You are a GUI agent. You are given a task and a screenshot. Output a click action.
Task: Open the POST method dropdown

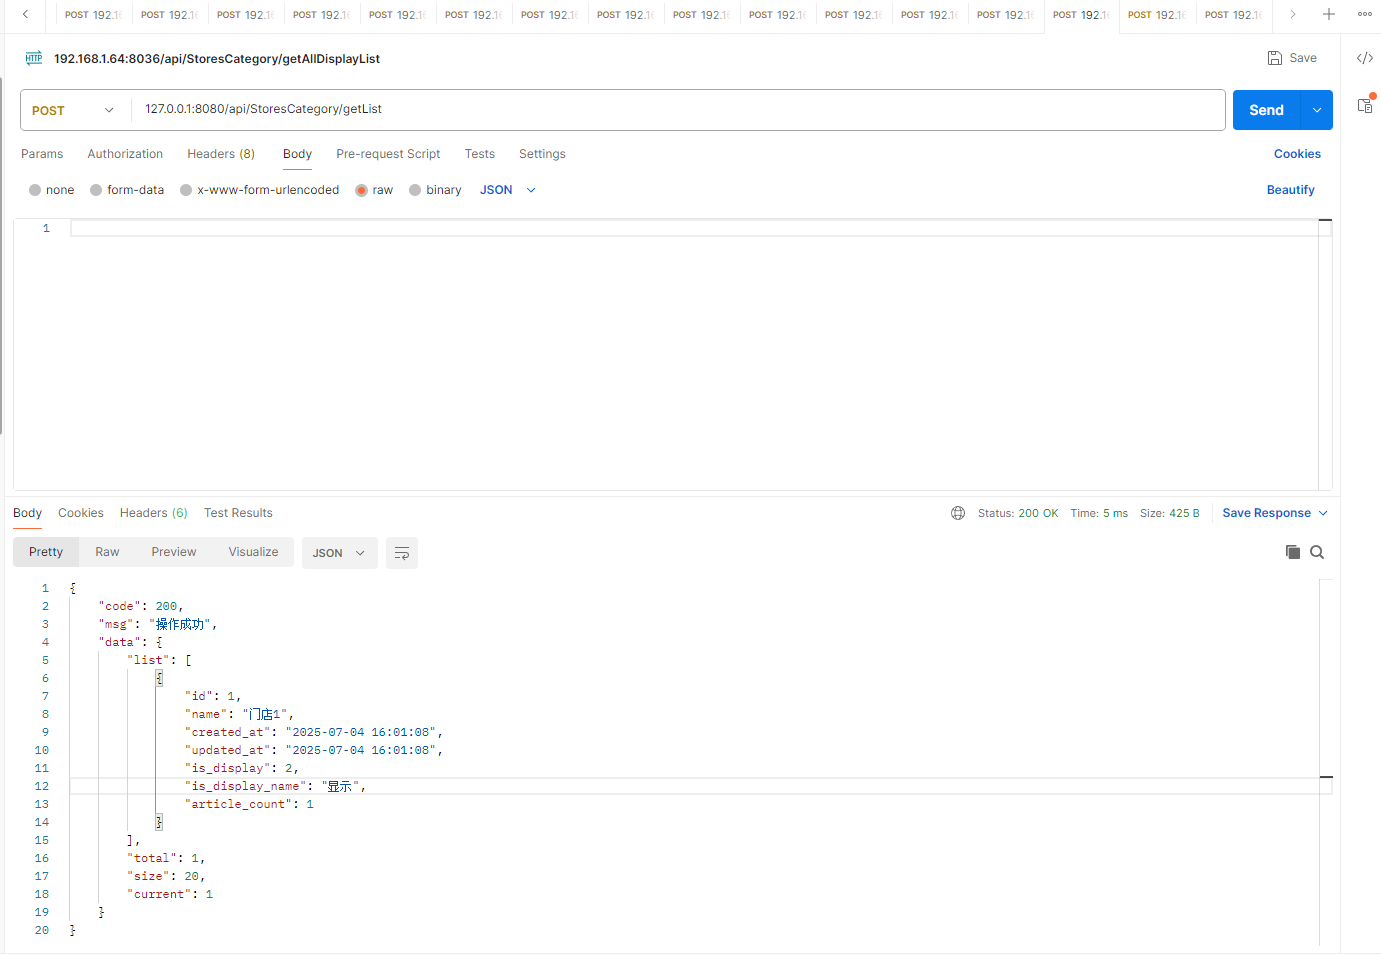pyautogui.click(x=75, y=110)
